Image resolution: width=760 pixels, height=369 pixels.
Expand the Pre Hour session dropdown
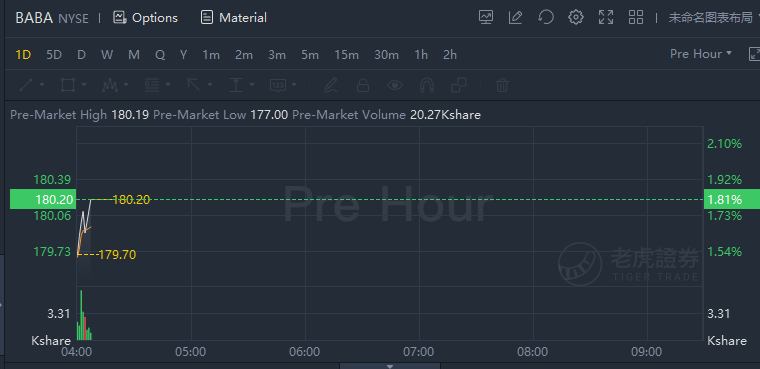701,54
